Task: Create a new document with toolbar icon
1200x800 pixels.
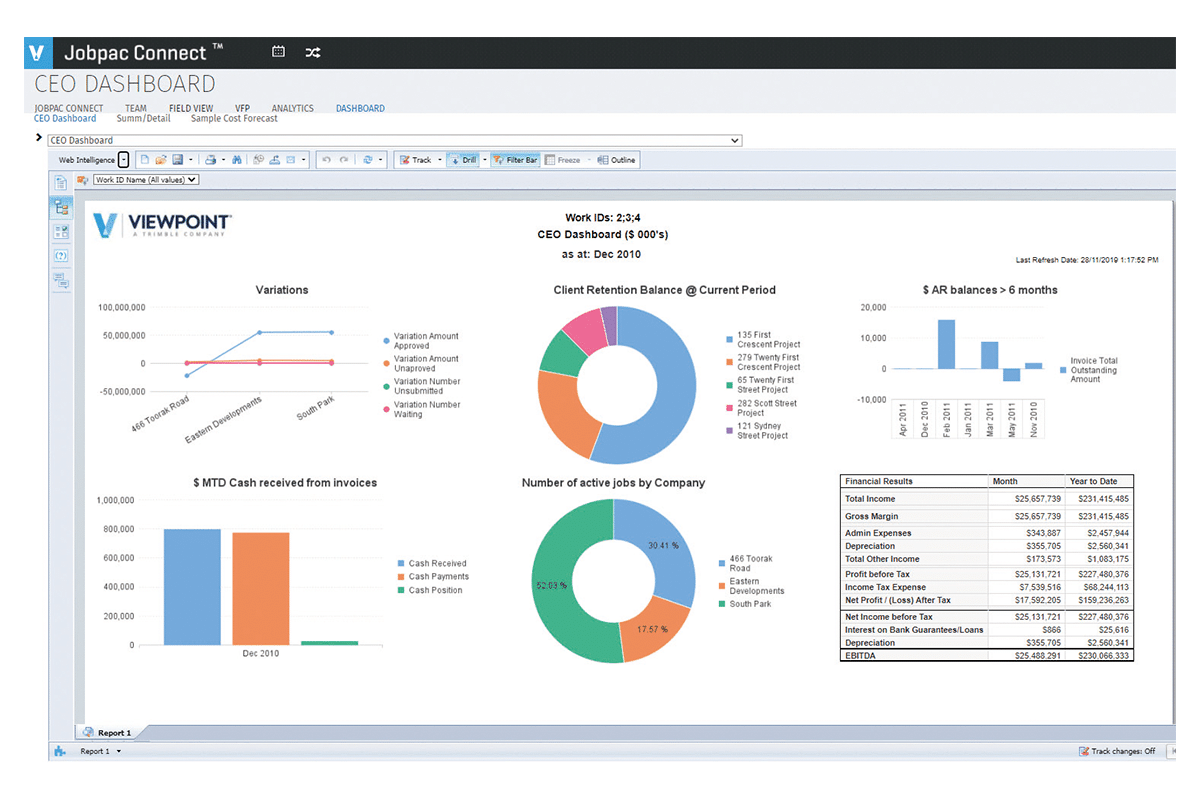Action: coord(144,160)
